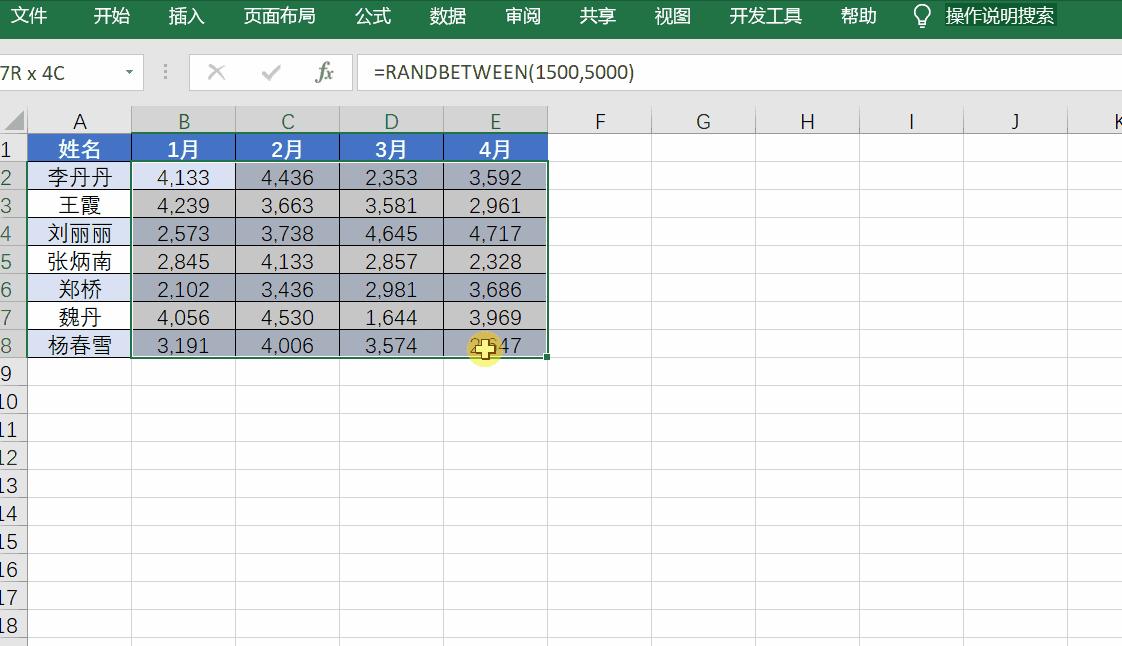Click the enter (checkmark) icon beside formula bar

(269, 72)
